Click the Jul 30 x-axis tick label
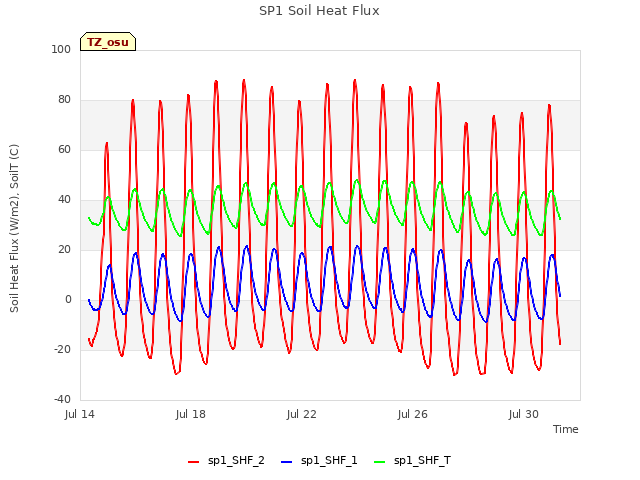Viewport: 640px width, 480px height. point(524,414)
